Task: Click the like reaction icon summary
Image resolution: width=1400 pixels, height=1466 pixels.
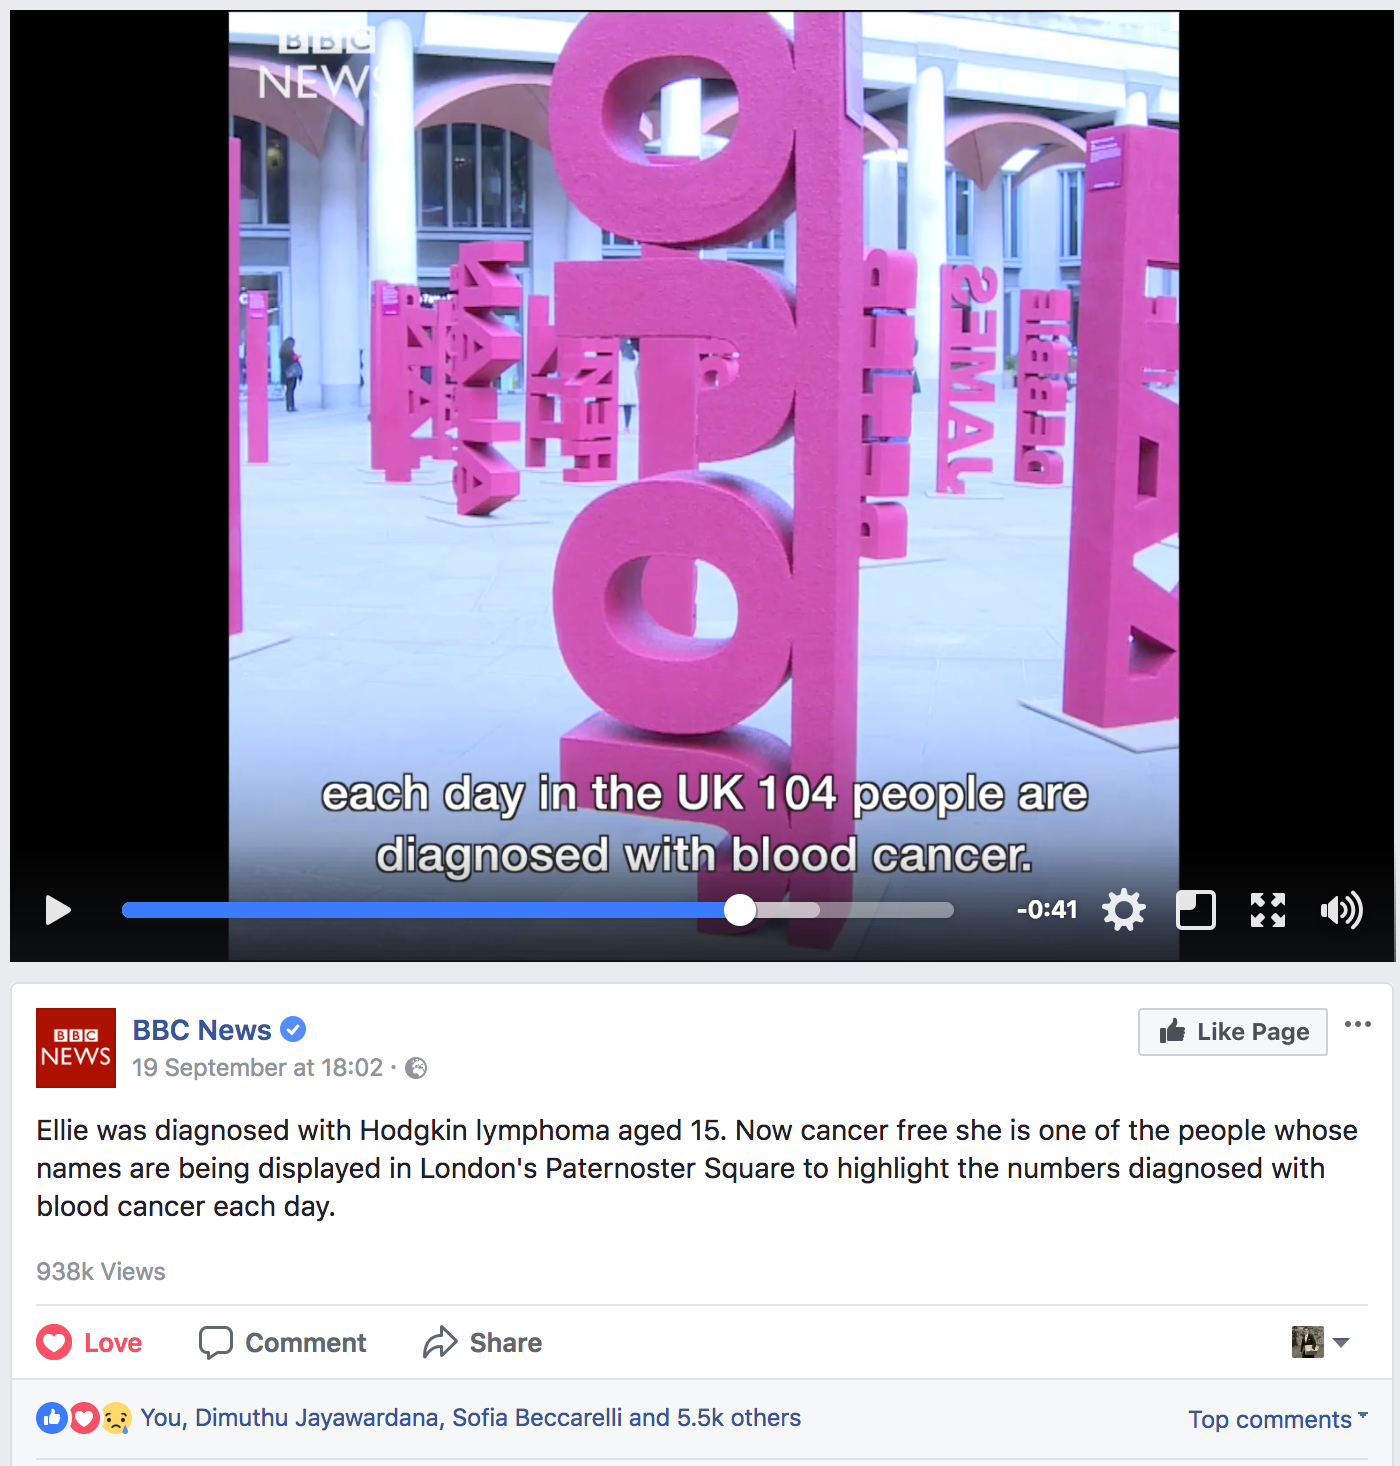Action: click(x=51, y=1418)
